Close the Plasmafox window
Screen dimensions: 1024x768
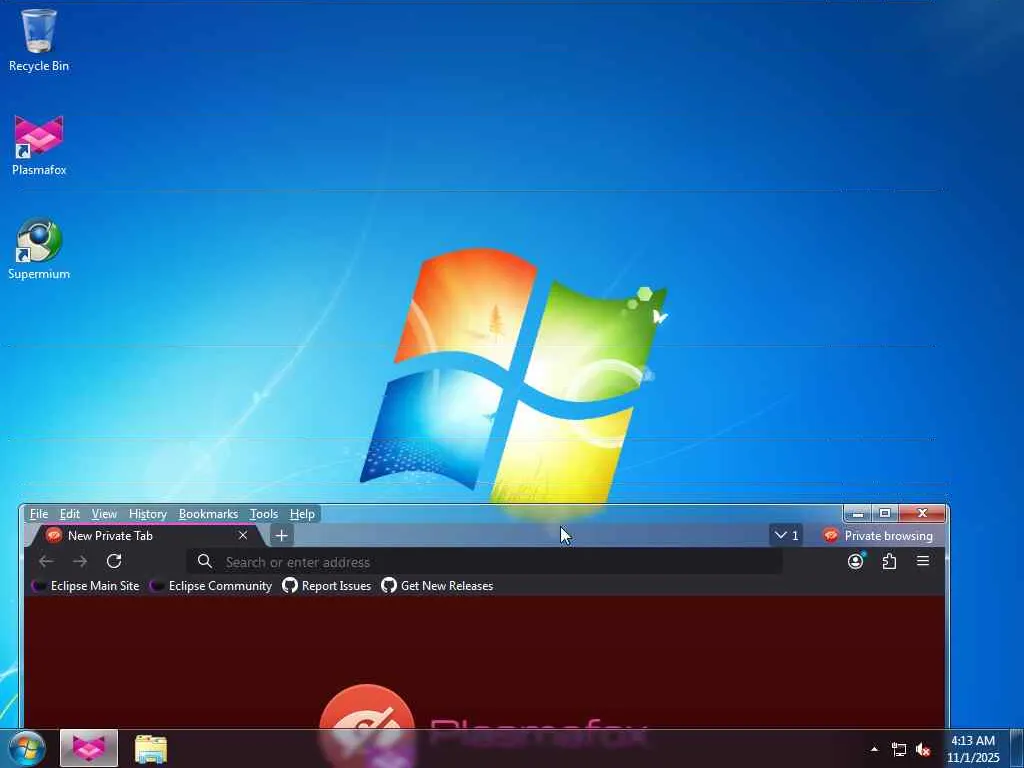922,513
